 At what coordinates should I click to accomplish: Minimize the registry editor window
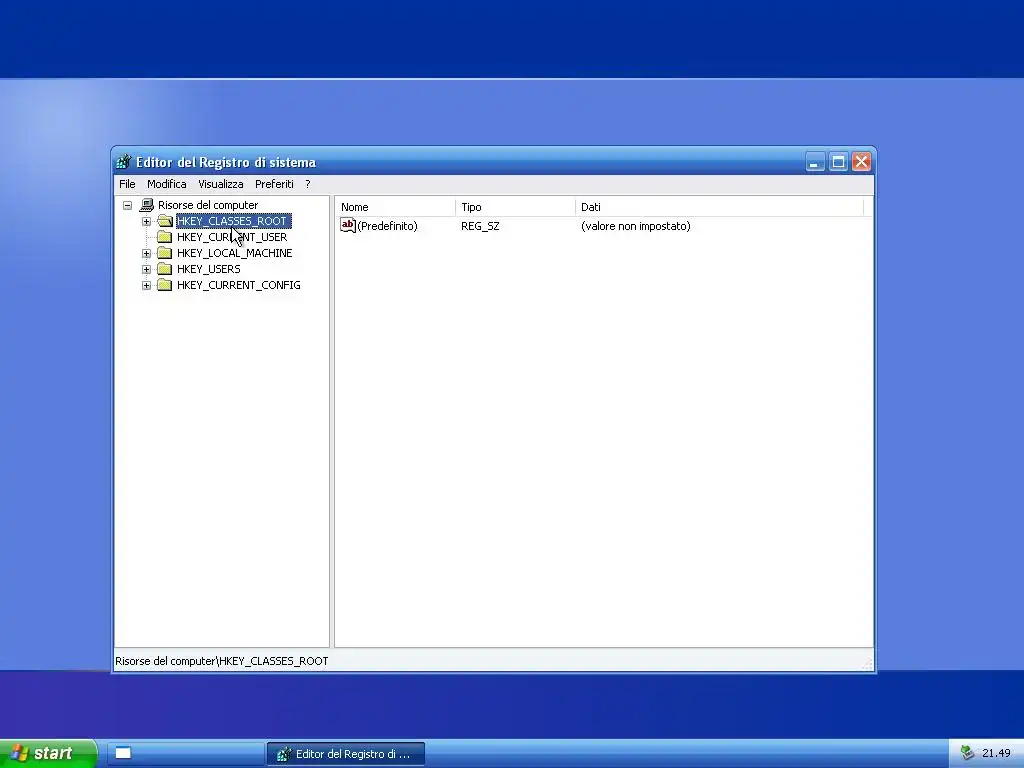pyautogui.click(x=814, y=162)
